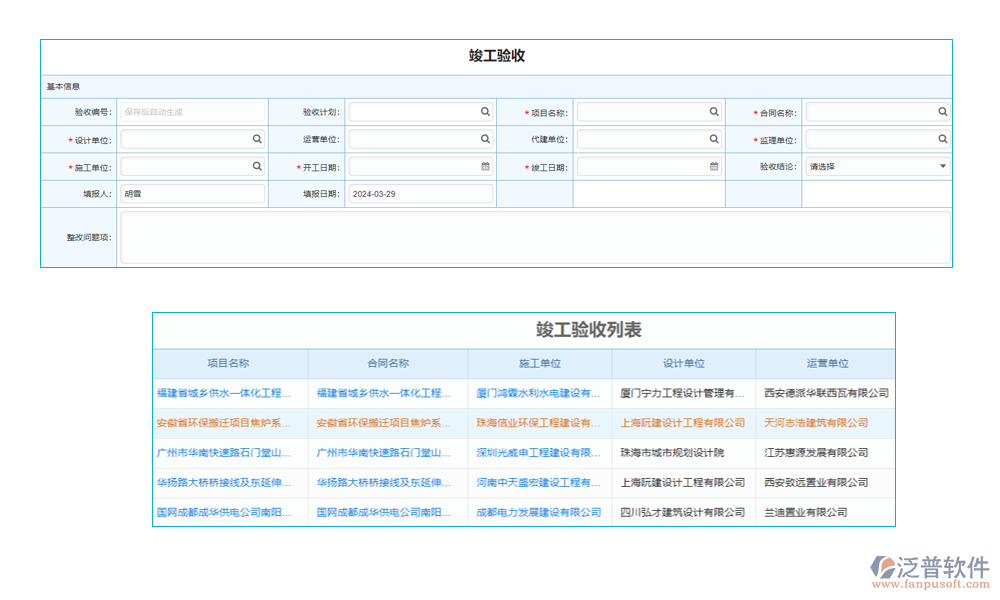Click the search icon in 施工单位 field

(x=257, y=166)
